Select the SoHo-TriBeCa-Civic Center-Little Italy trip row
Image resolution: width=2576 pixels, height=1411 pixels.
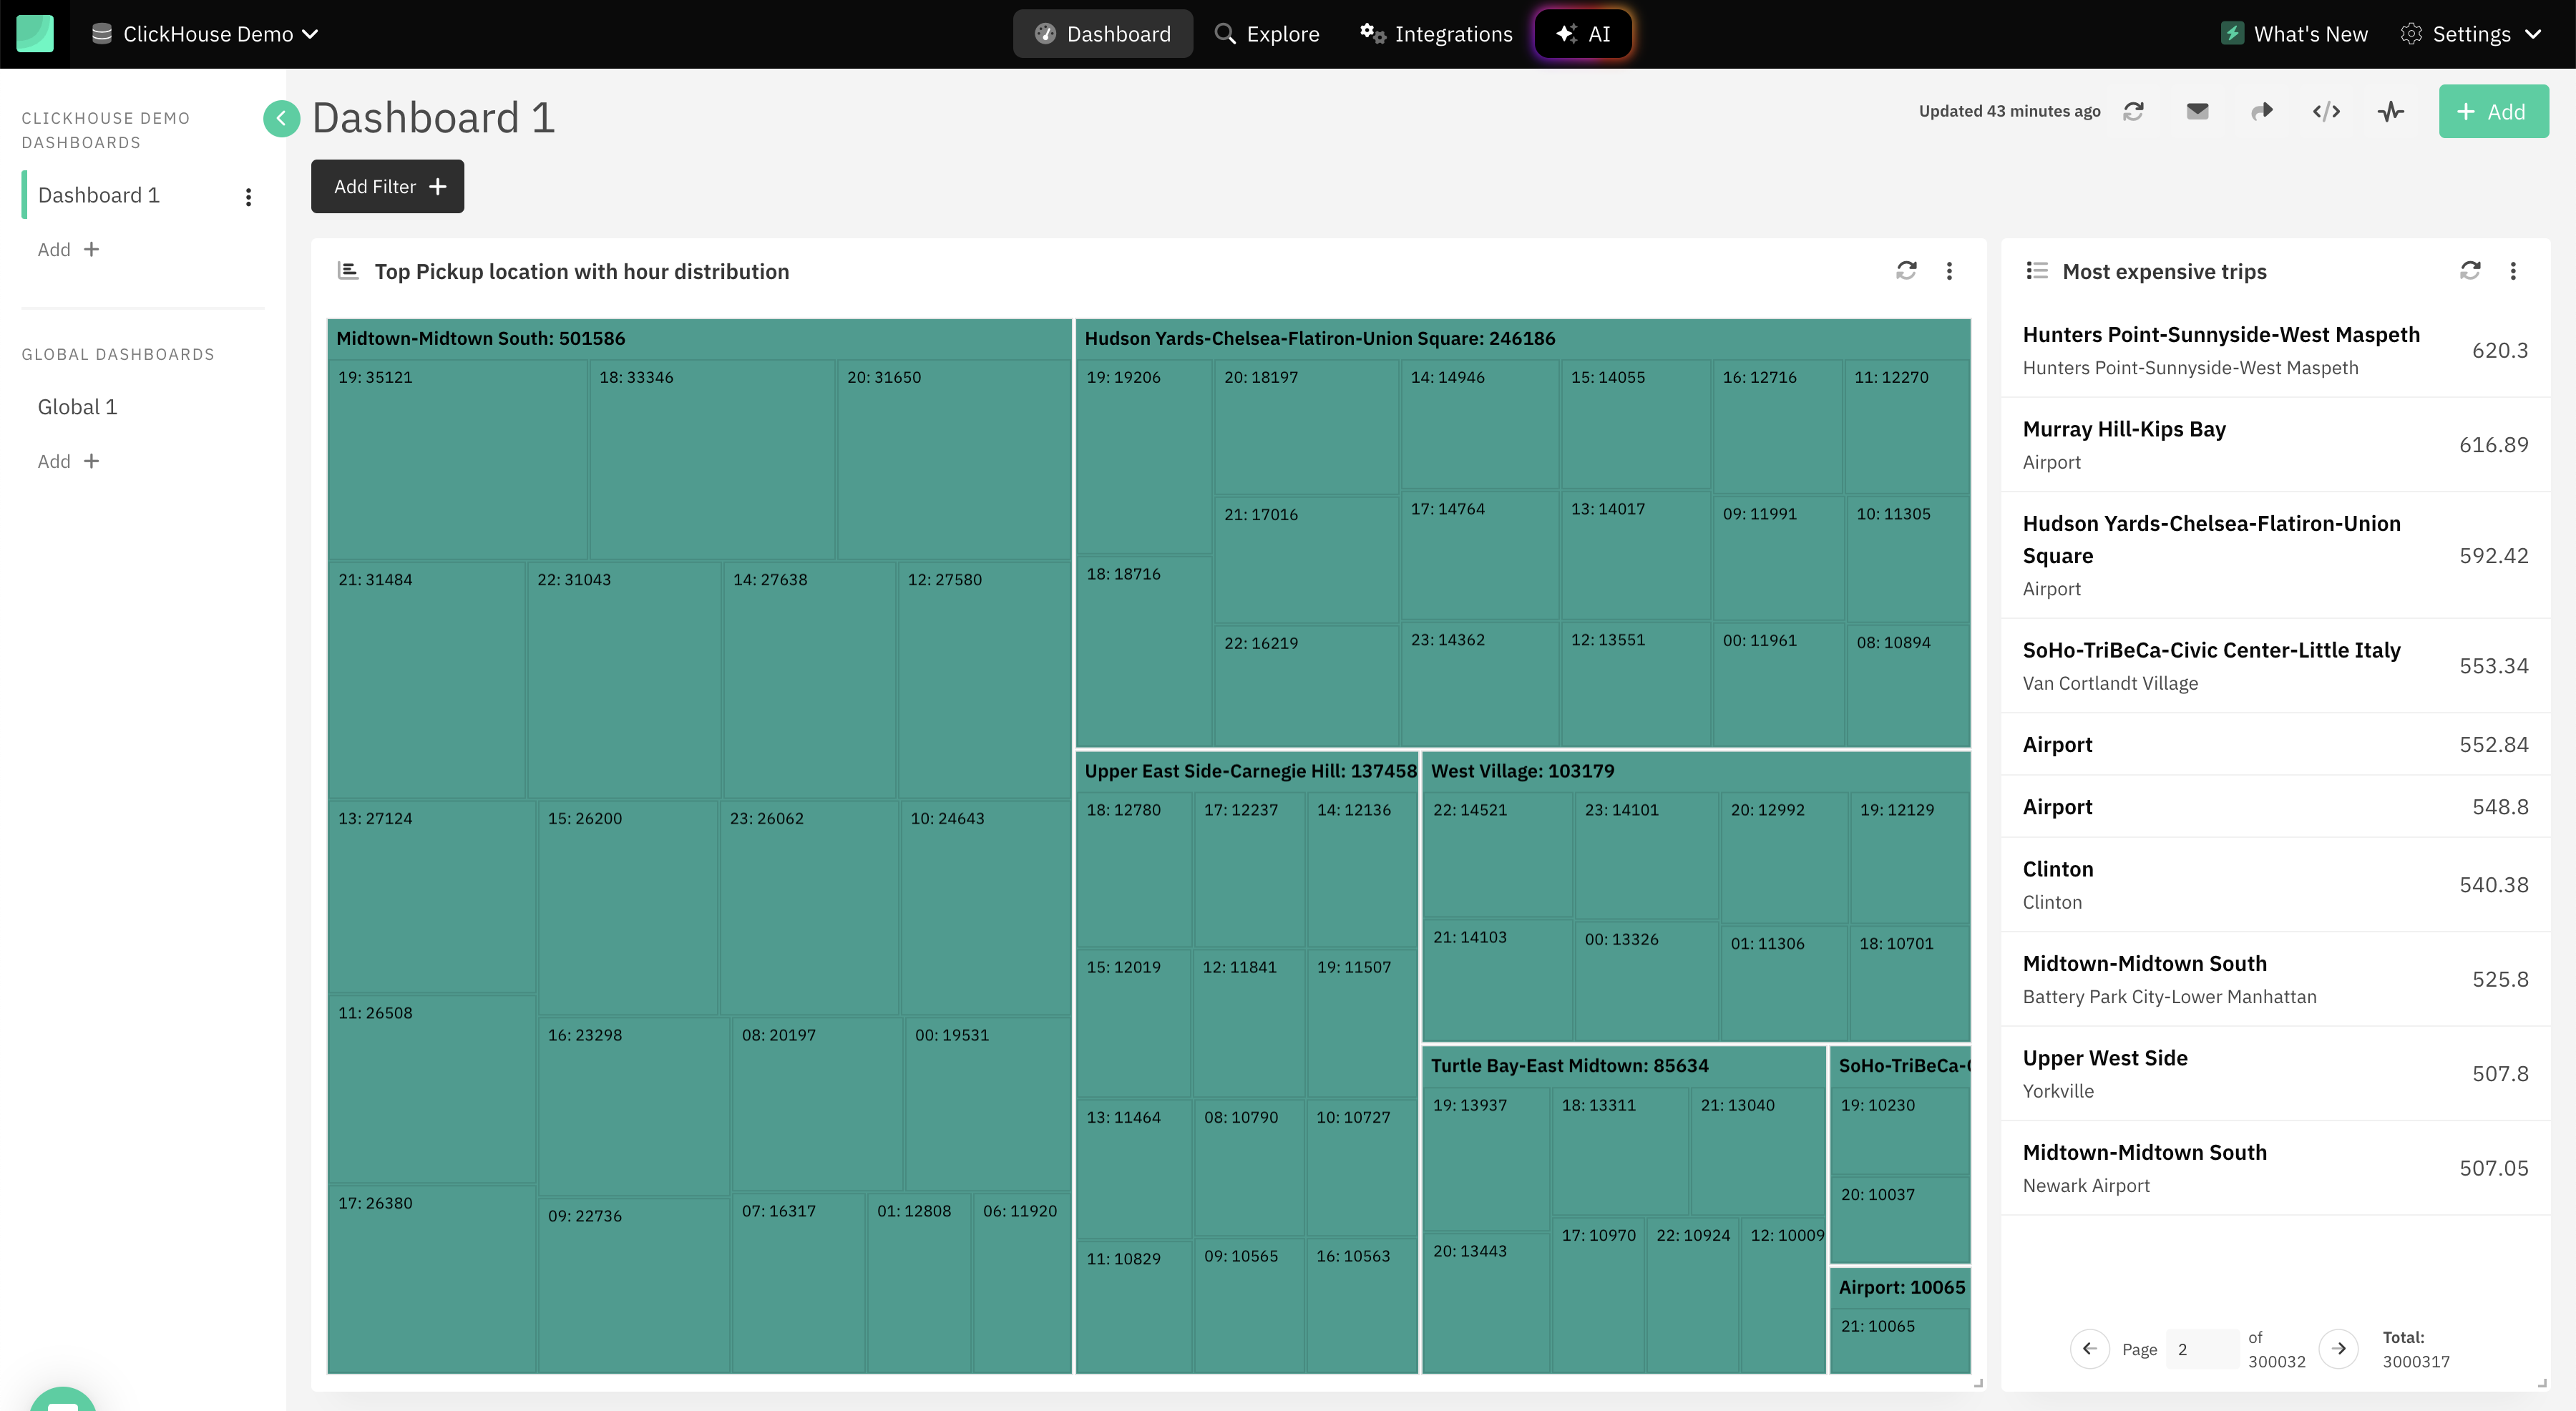[x=2275, y=666]
